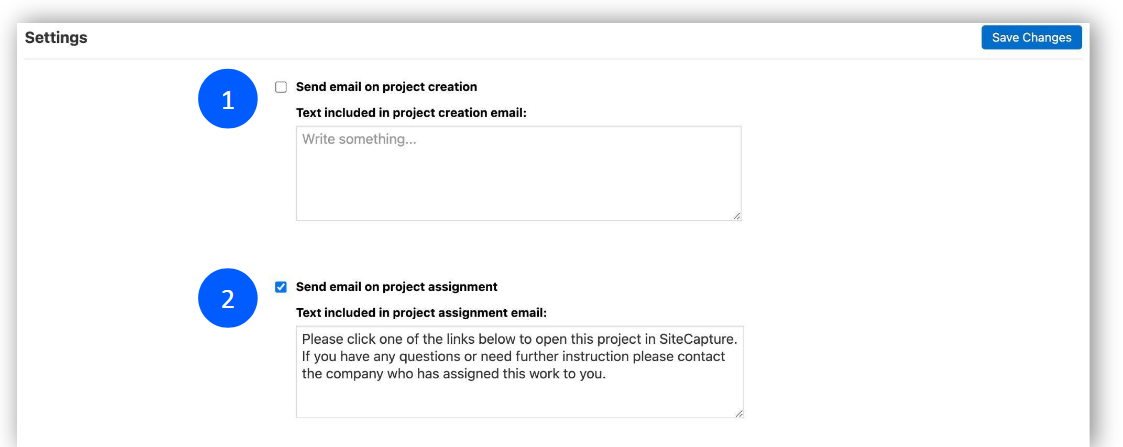
Task: Click 'Text included in project assignment email:' label
Action: tap(421, 313)
